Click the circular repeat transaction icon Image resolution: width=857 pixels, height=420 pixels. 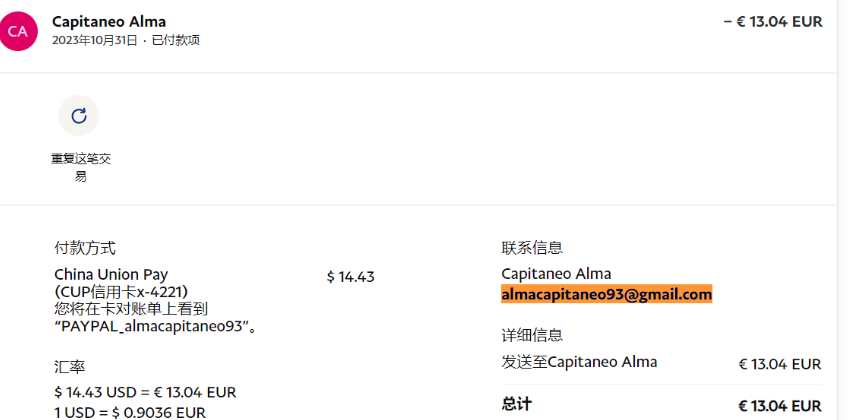pyautogui.click(x=79, y=115)
